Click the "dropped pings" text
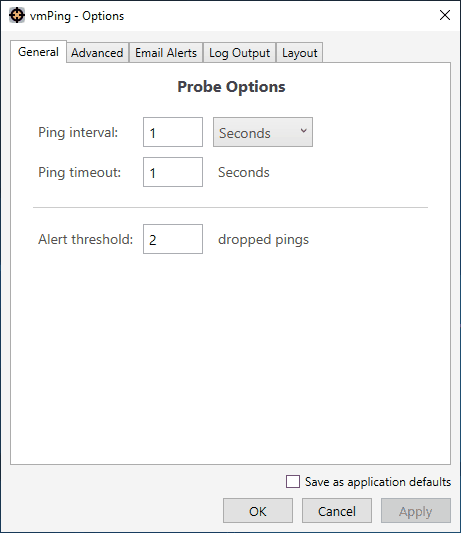The height and width of the screenshot is (533, 461). pos(263,240)
